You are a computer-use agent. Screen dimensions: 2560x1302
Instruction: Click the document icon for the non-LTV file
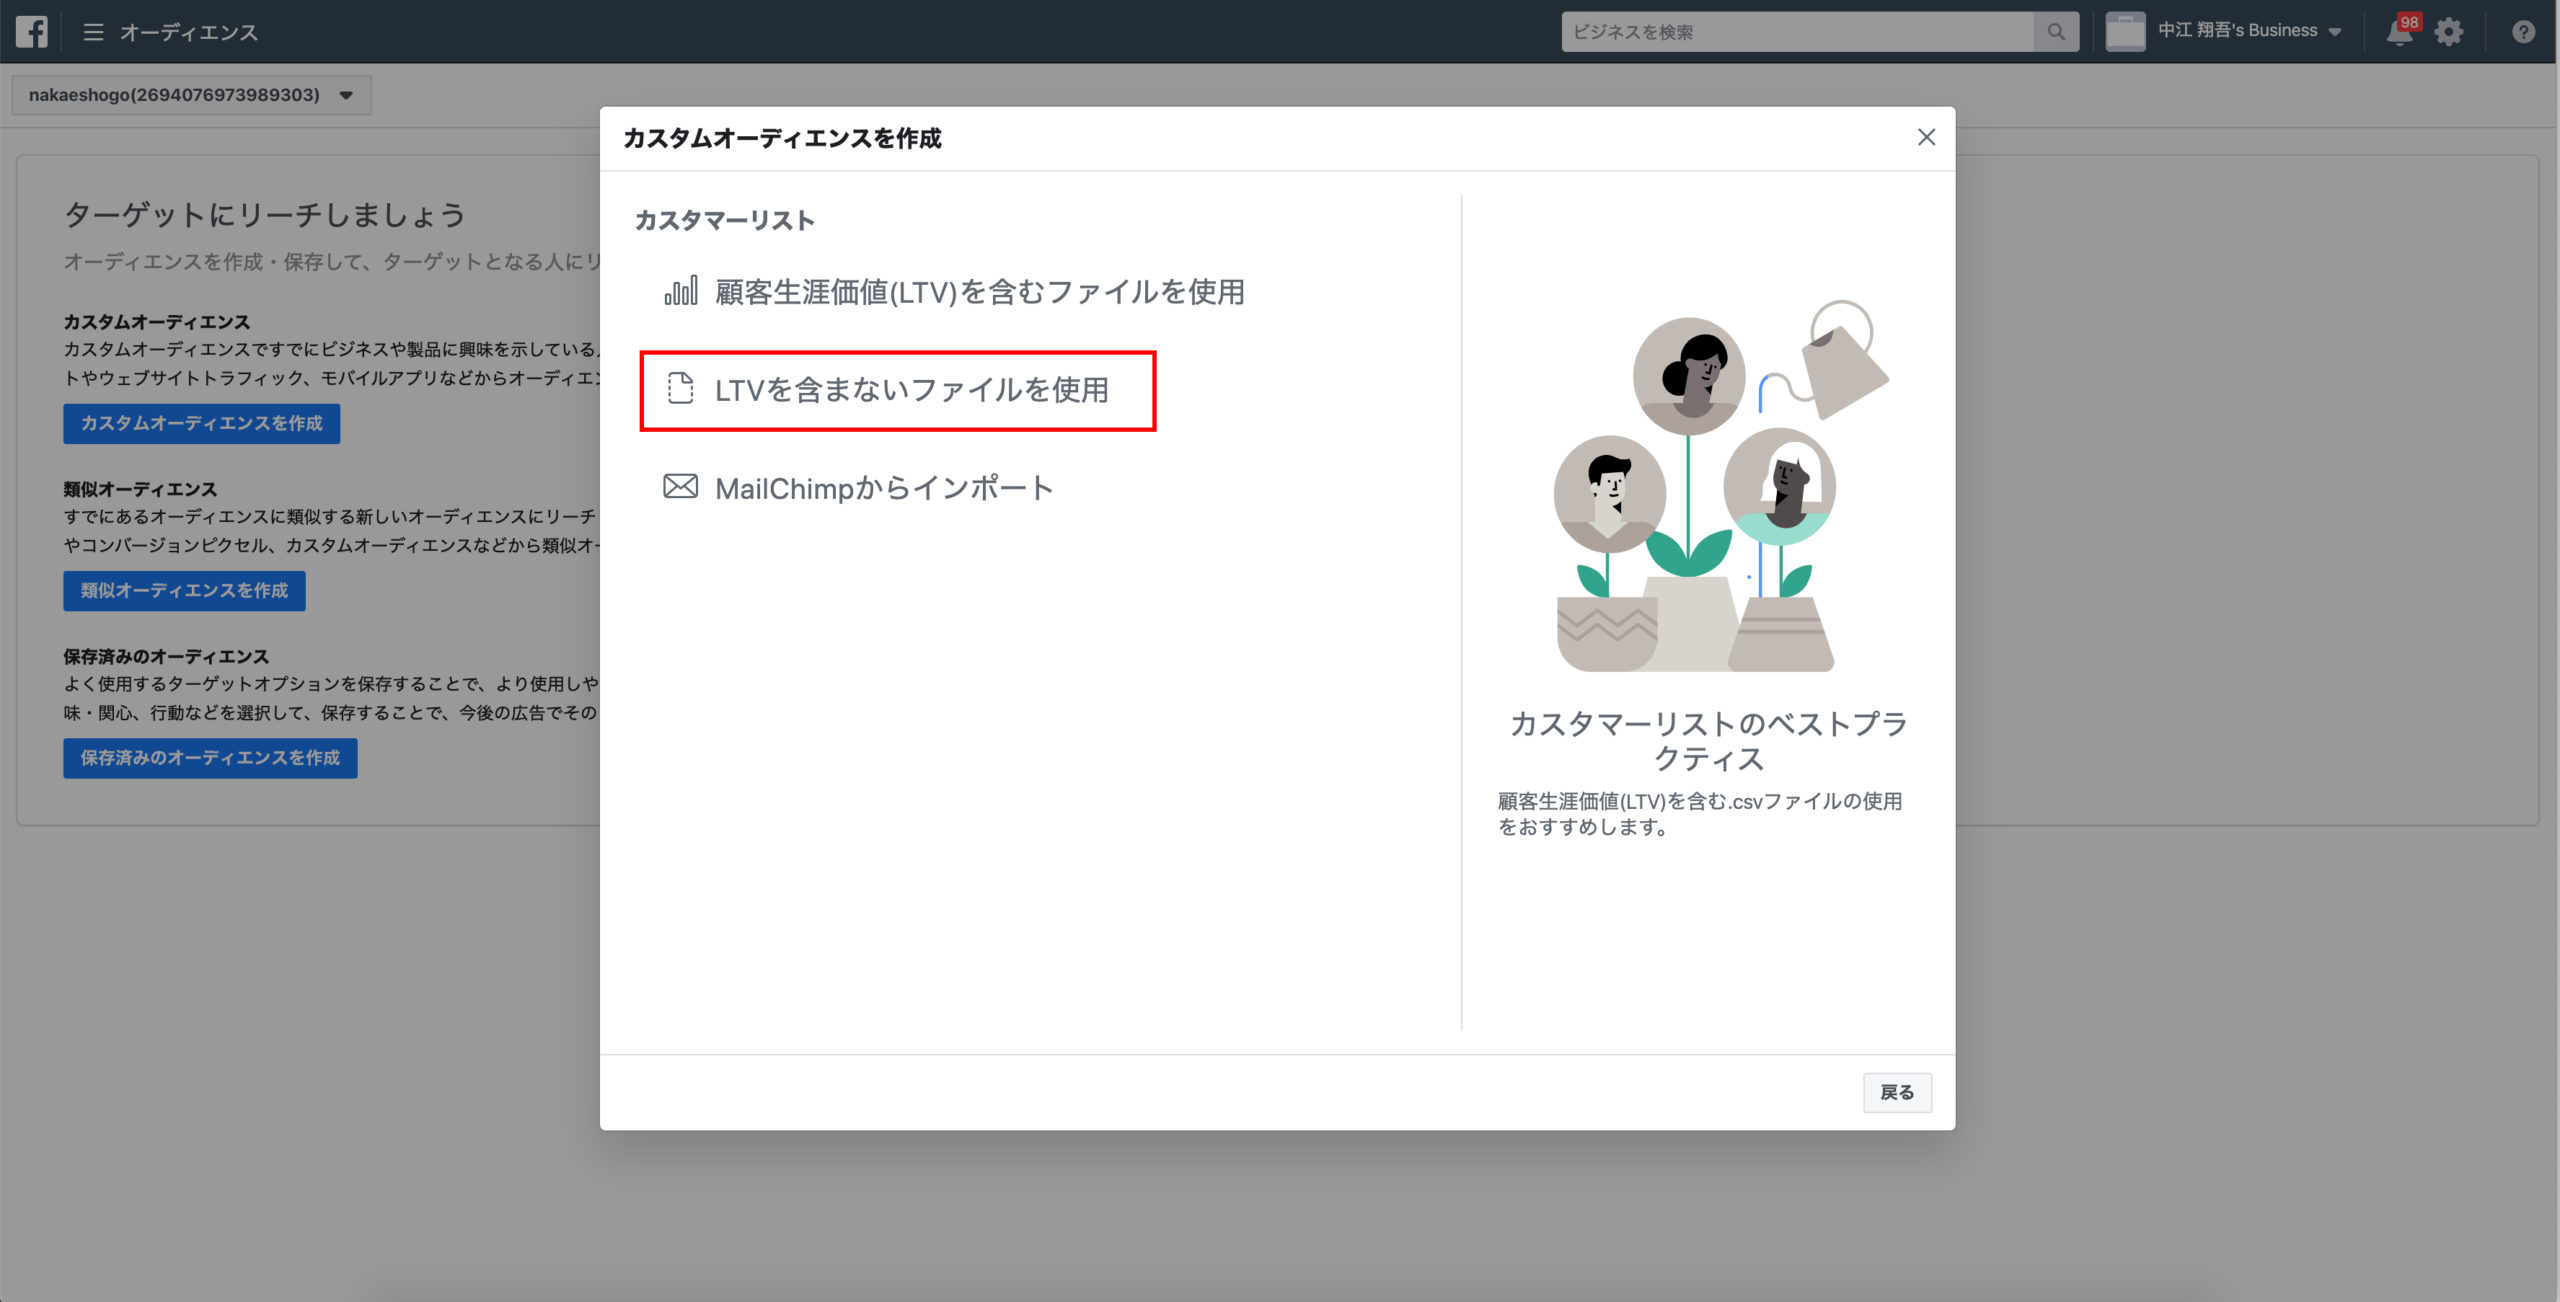(681, 389)
